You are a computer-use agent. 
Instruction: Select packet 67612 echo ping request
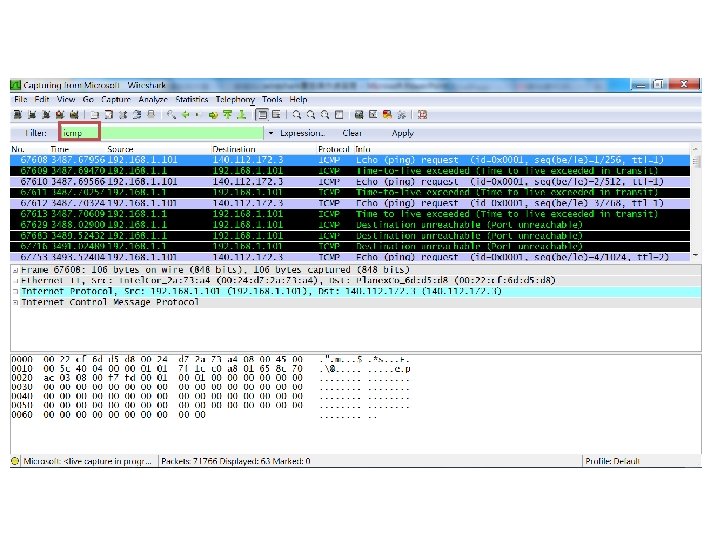(x=350, y=203)
